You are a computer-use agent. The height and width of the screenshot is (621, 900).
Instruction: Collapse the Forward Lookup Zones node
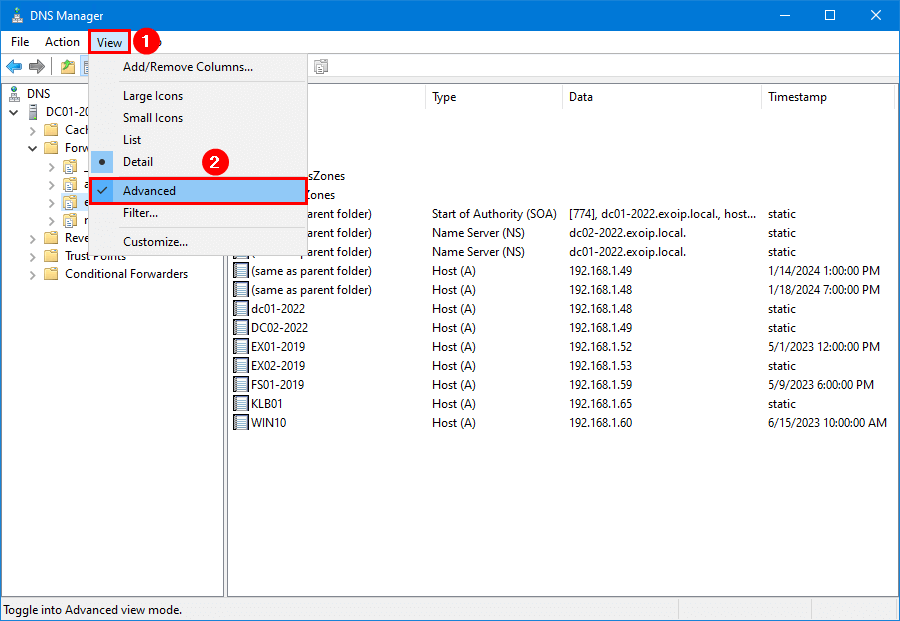[x=33, y=148]
